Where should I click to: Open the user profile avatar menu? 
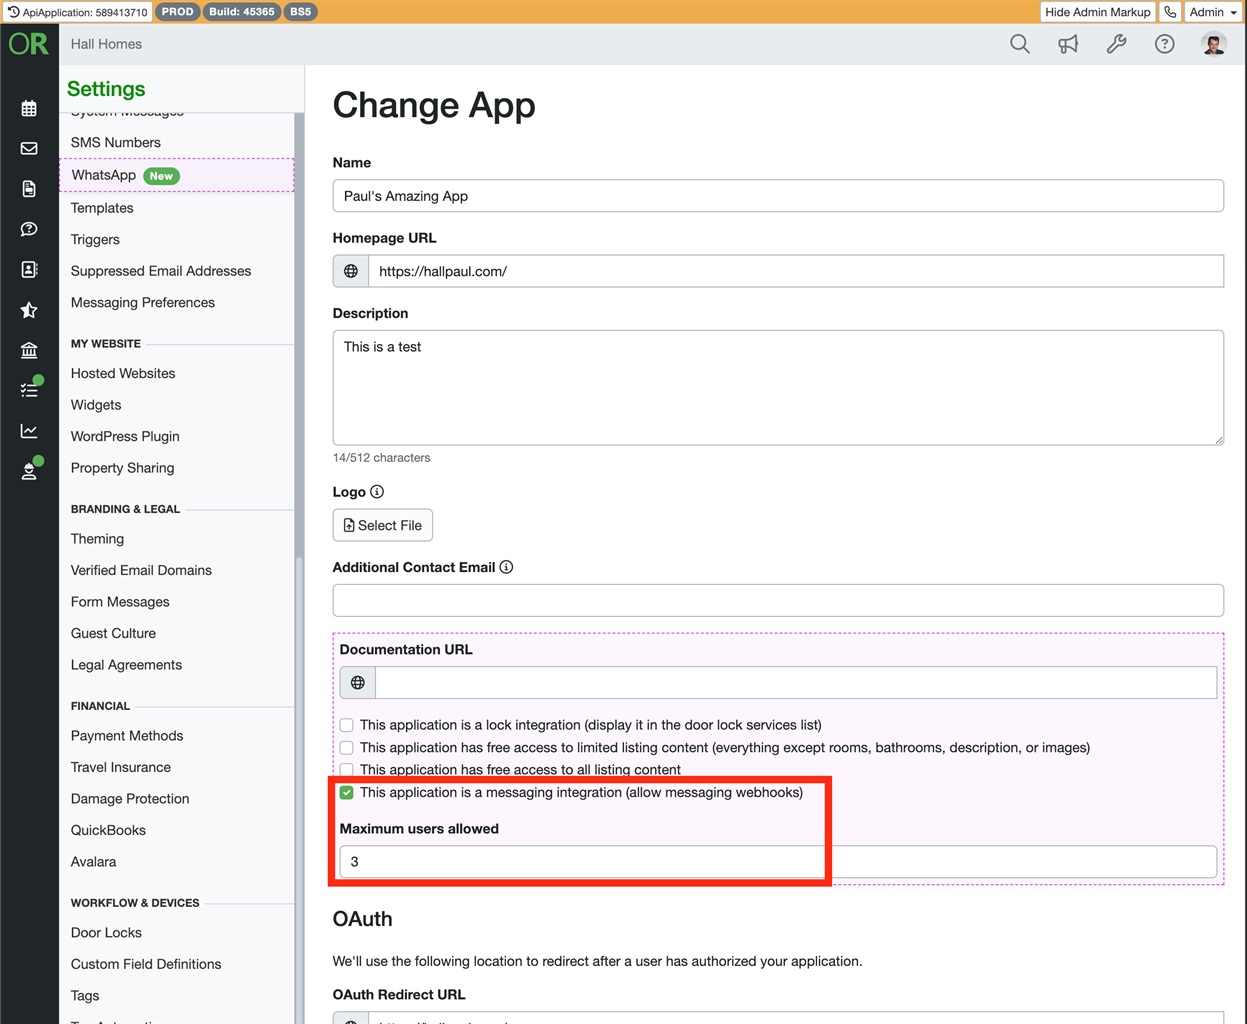tap(1213, 44)
